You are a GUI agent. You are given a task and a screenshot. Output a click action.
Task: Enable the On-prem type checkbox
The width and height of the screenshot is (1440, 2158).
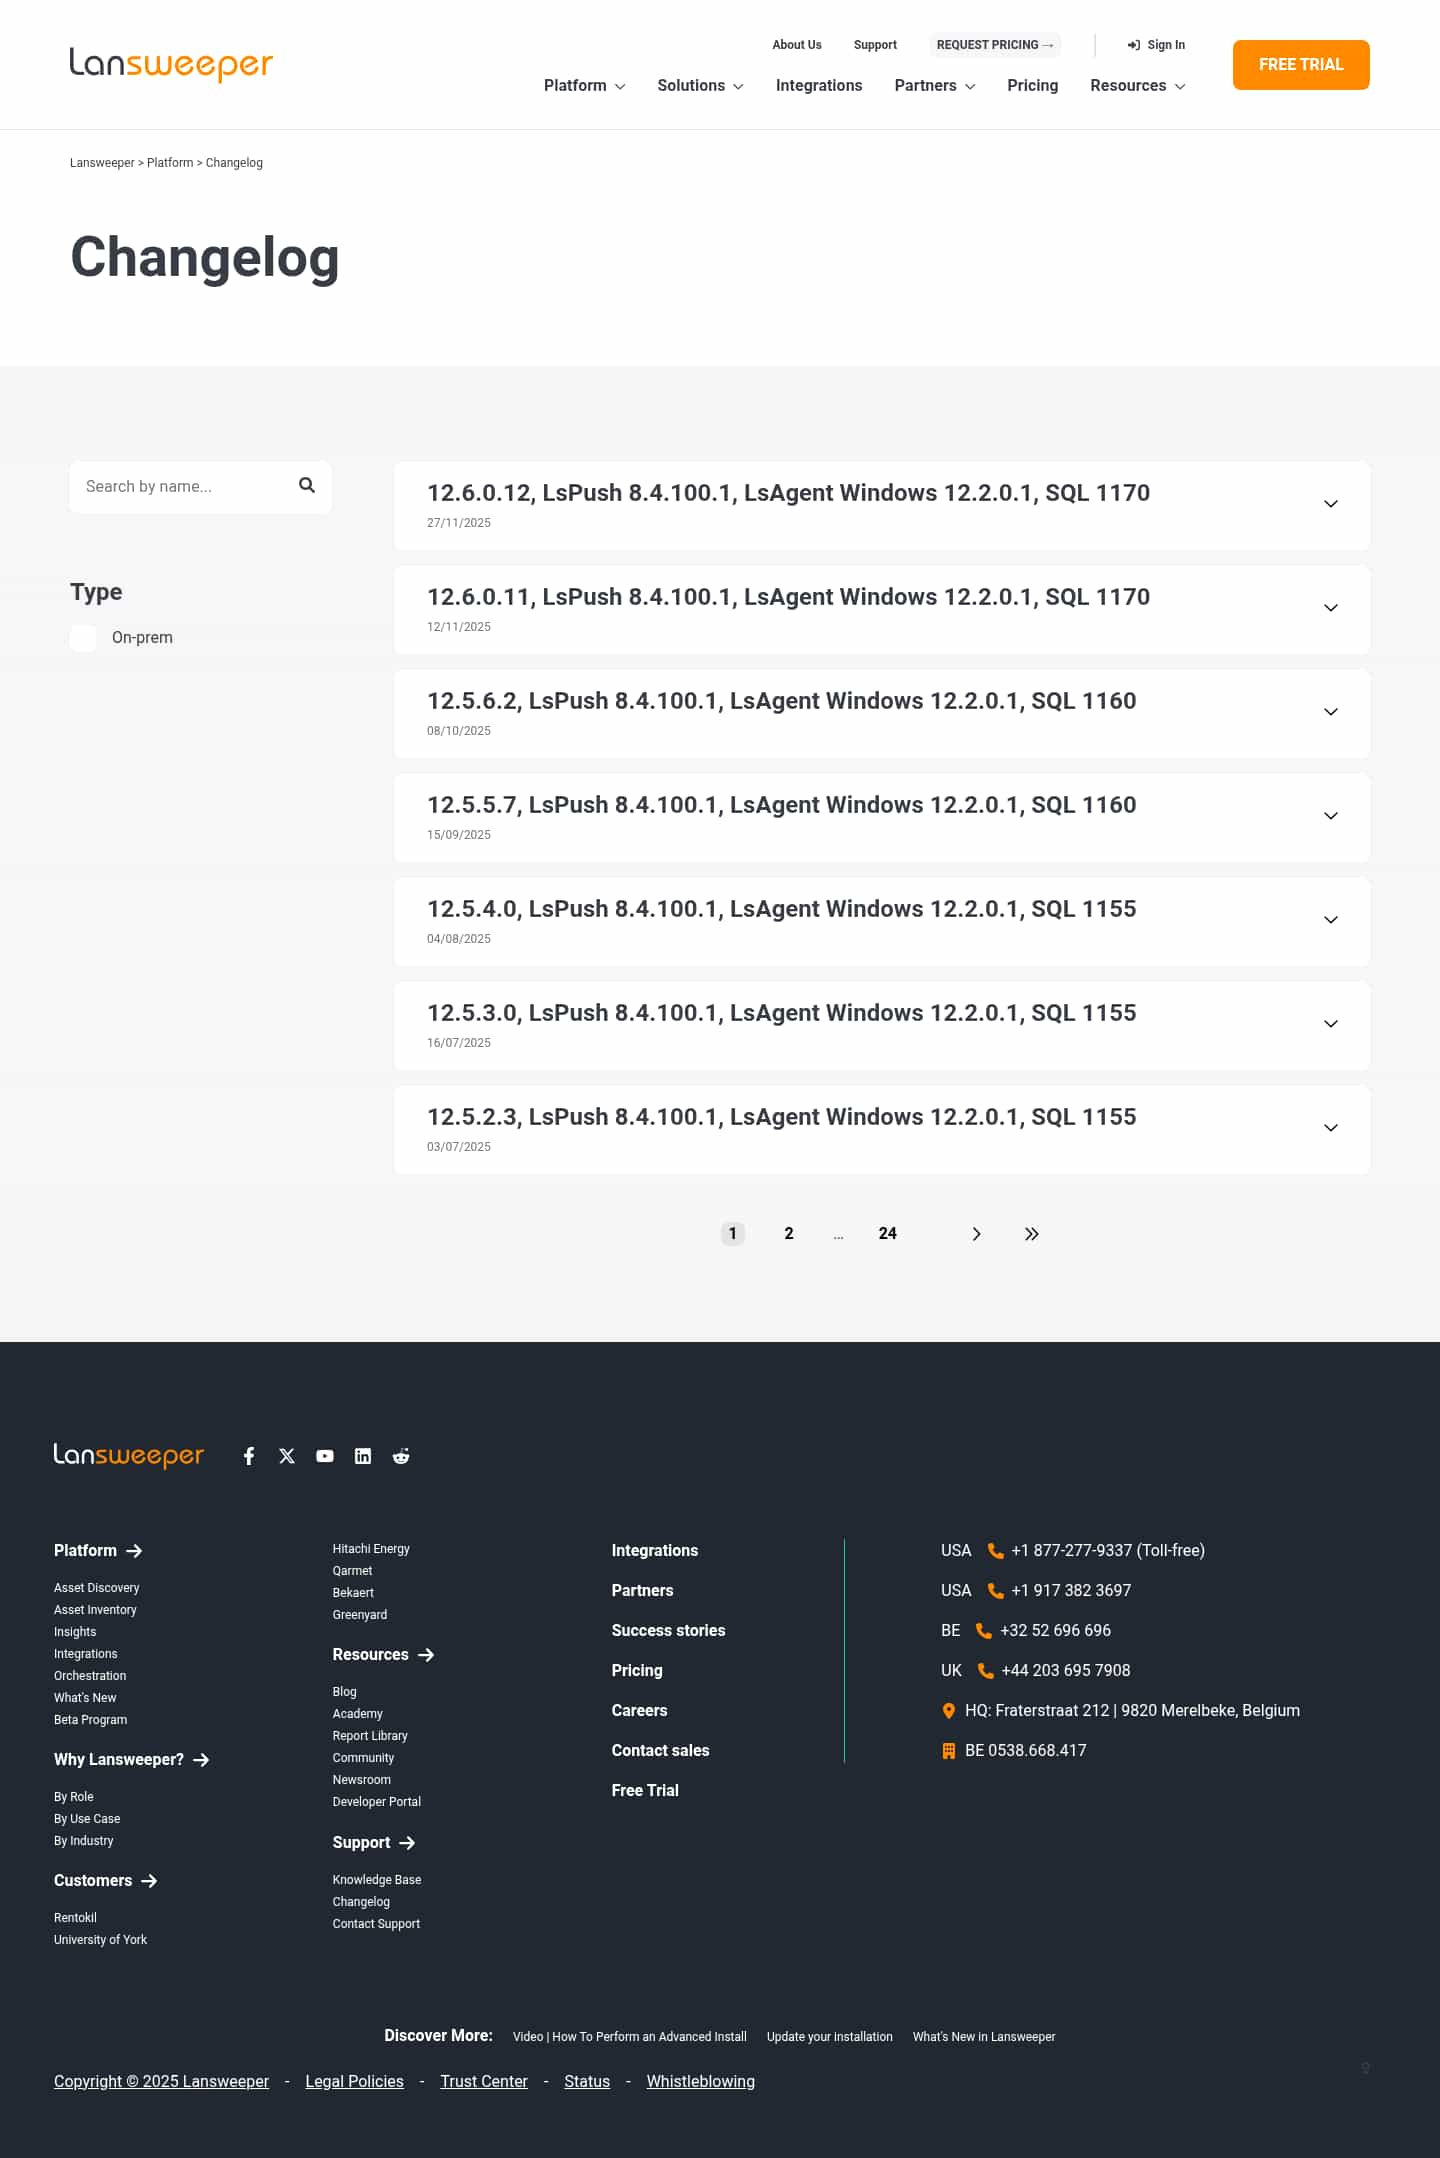click(83, 638)
